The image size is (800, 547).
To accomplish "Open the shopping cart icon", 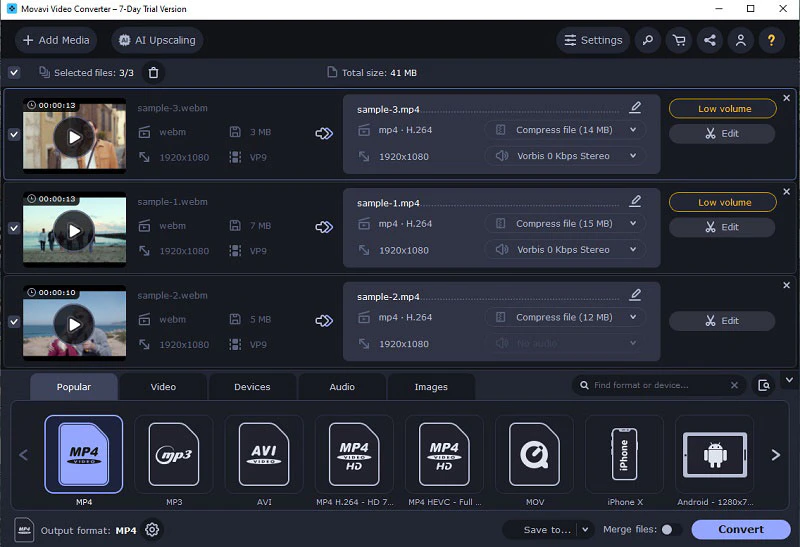I will coord(679,40).
